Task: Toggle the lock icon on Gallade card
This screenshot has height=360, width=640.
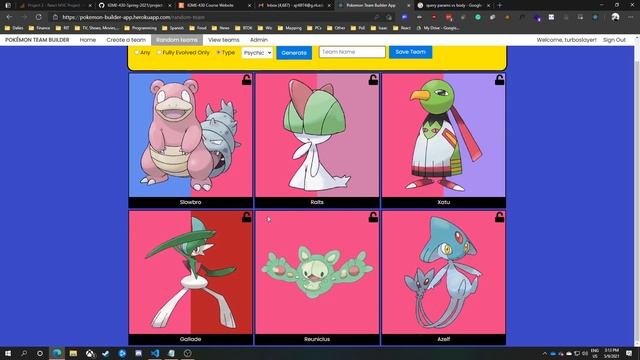Action: point(247,217)
